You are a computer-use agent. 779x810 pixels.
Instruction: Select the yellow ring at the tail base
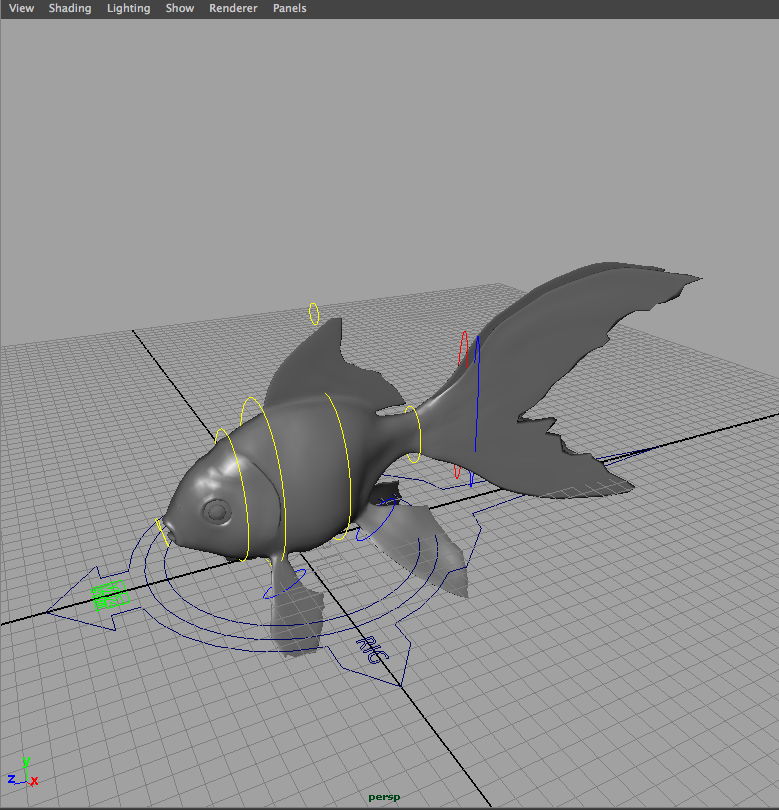[413, 434]
